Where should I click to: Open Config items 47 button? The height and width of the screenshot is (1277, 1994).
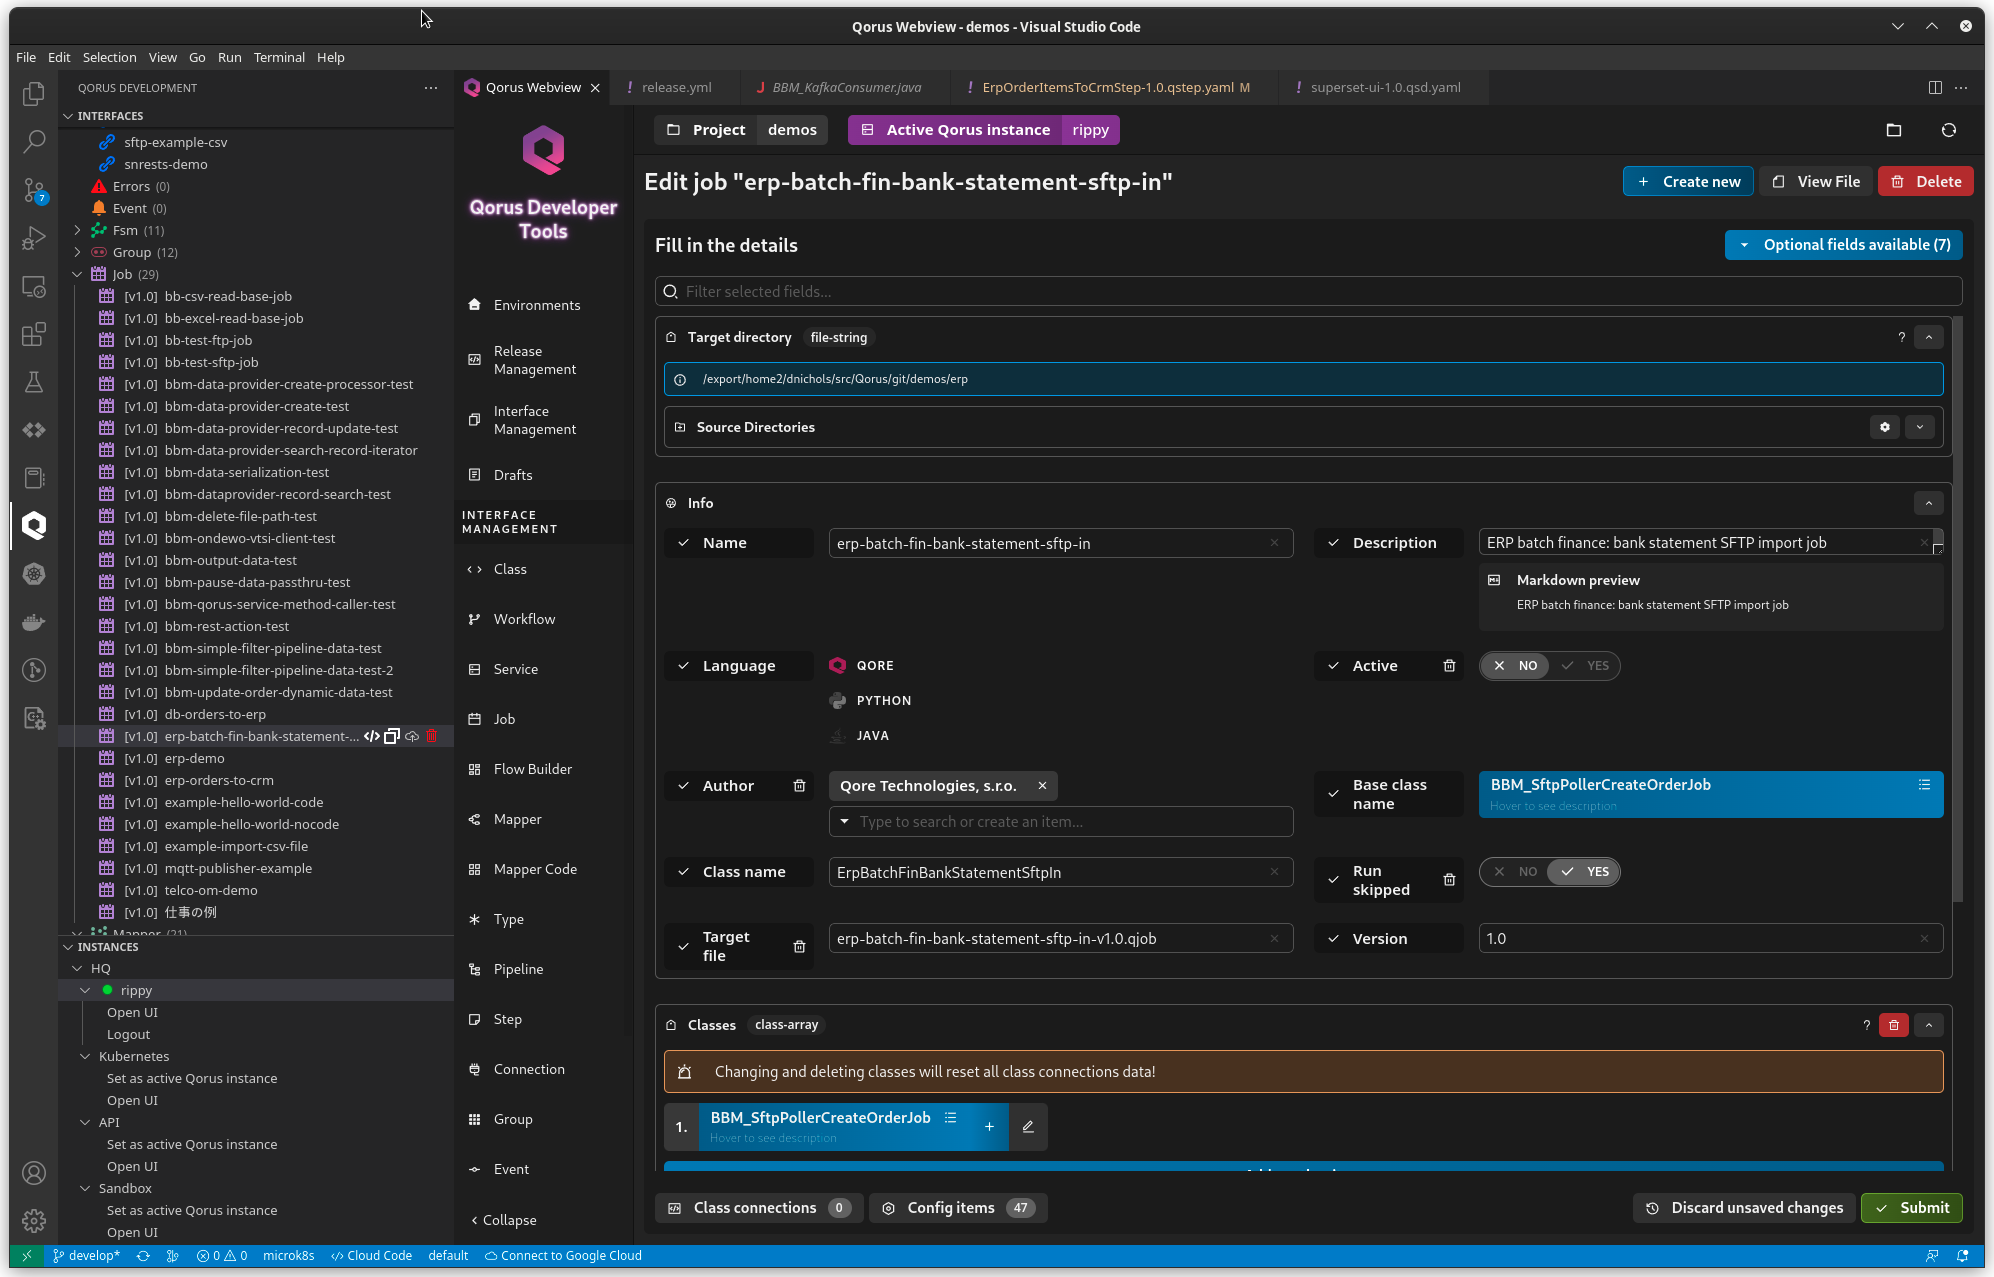click(957, 1208)
